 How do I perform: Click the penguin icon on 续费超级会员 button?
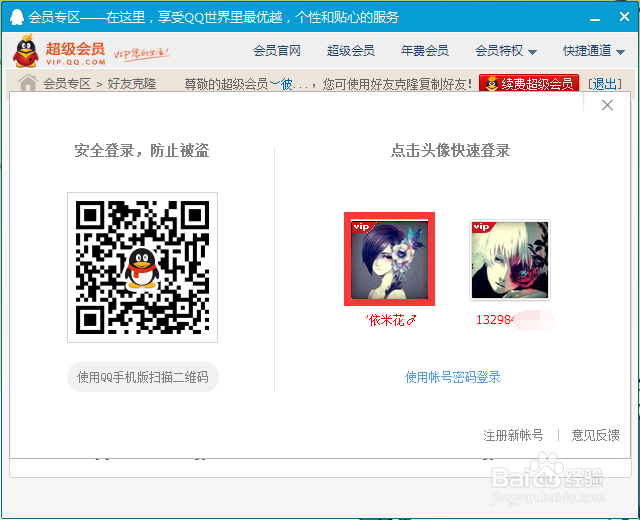492,84
